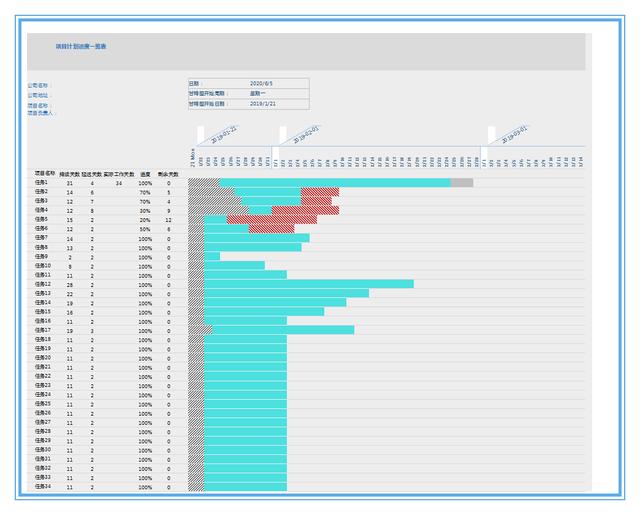Click the 30% progress cell of 任务4
The width and height of the screenshot is (640, 515).
click(145, 211)
